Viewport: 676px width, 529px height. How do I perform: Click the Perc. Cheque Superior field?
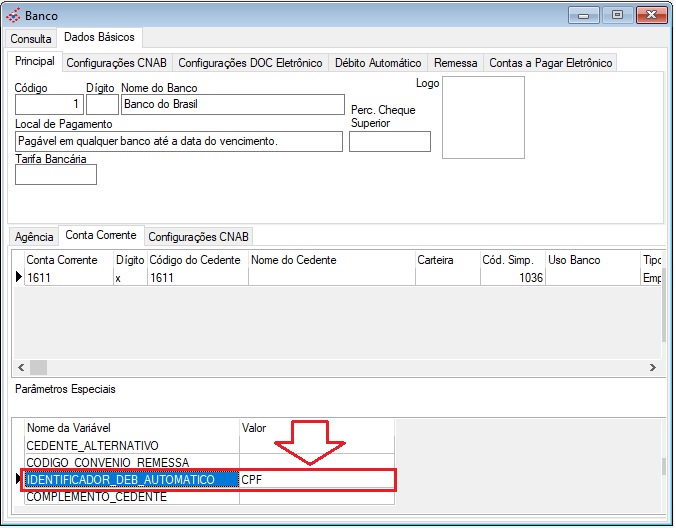point(389,141)
